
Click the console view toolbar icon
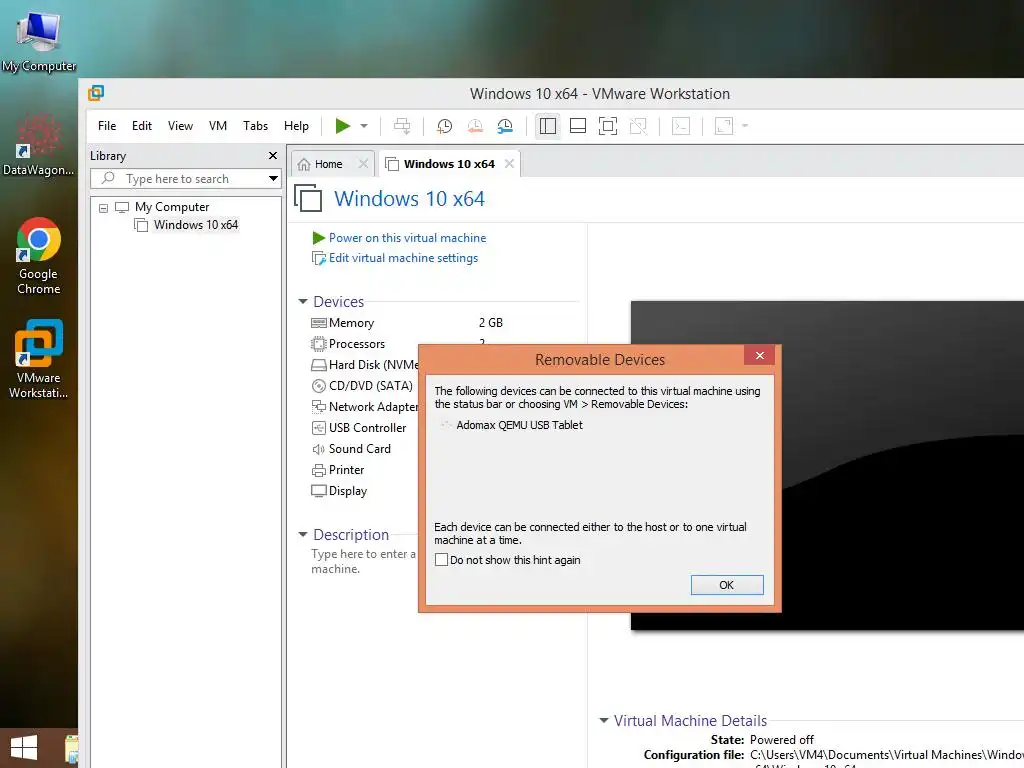[x=680, y=126]
